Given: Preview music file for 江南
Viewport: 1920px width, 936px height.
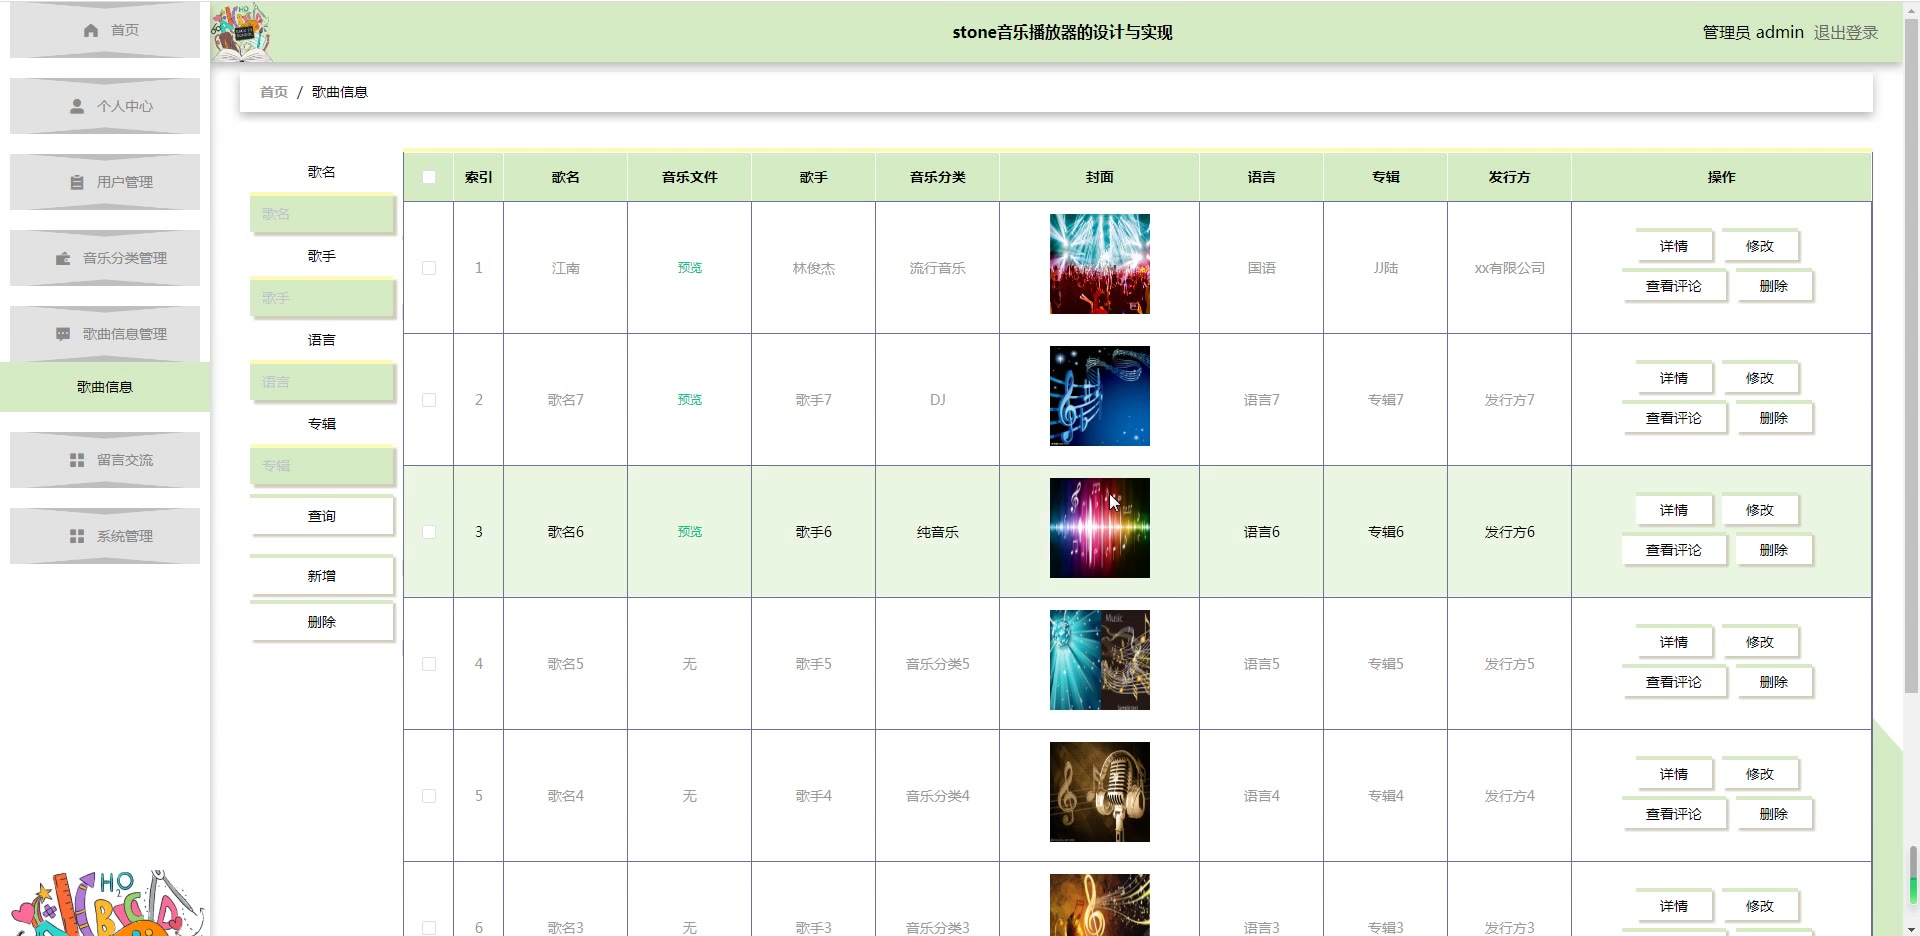Looking at the screenshot, I should pos(690,268).
